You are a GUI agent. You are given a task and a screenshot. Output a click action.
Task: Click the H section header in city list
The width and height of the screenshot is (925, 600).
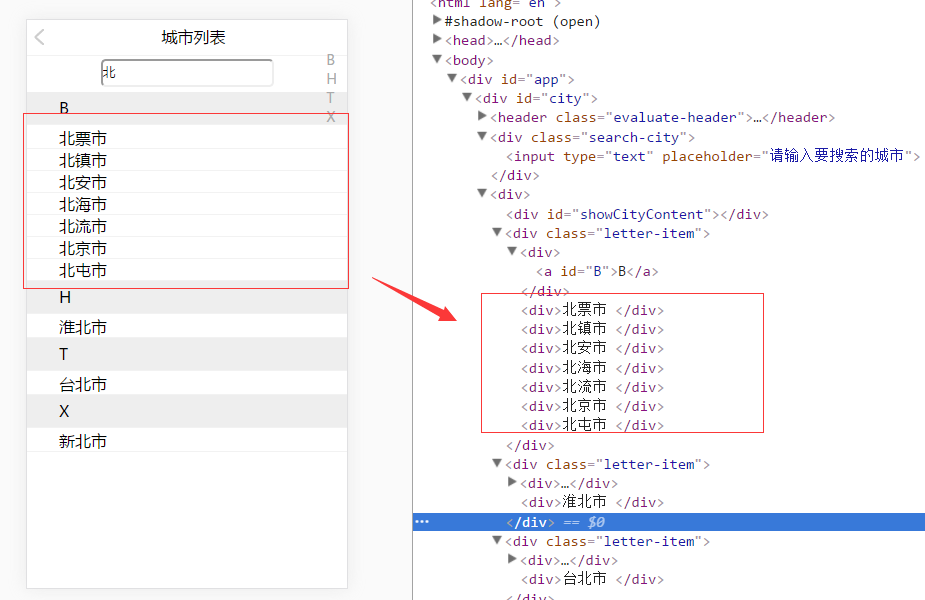[187, 297]
